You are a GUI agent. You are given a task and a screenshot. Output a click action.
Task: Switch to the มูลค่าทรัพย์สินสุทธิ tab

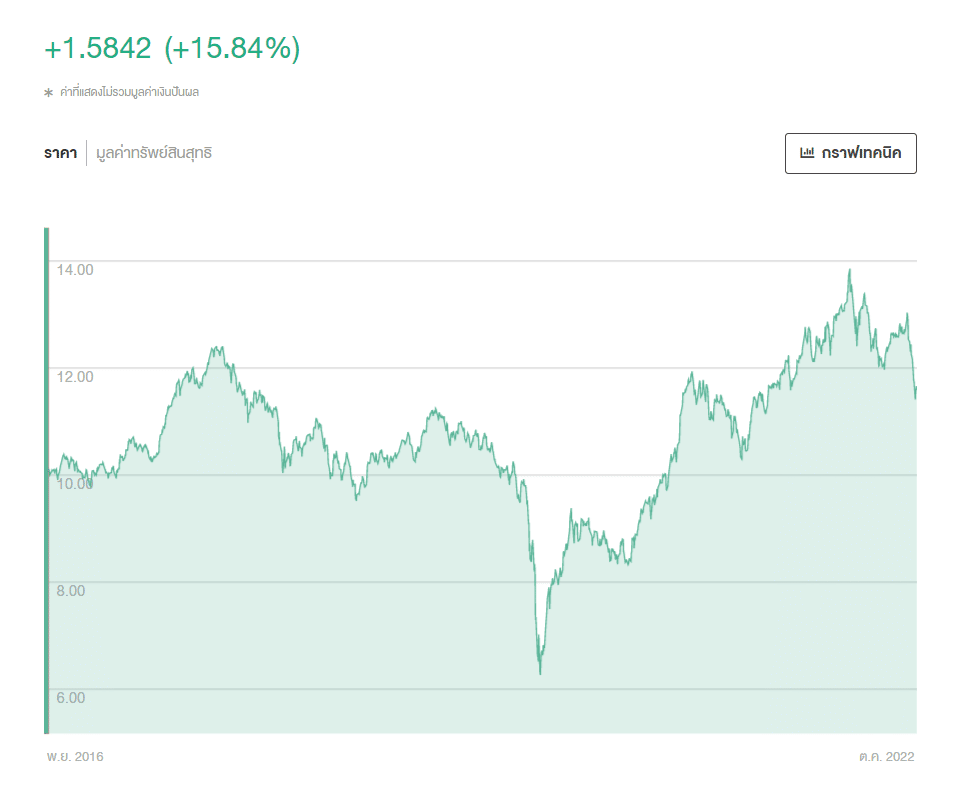point(154,153)
